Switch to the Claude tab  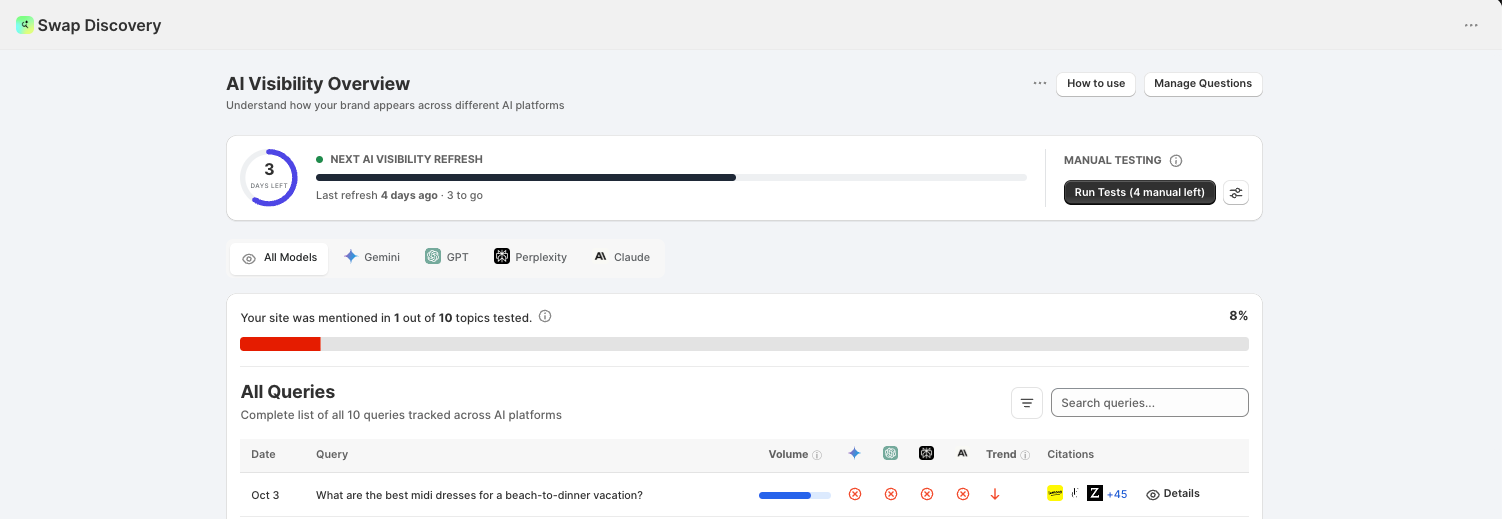click(622, 257)
